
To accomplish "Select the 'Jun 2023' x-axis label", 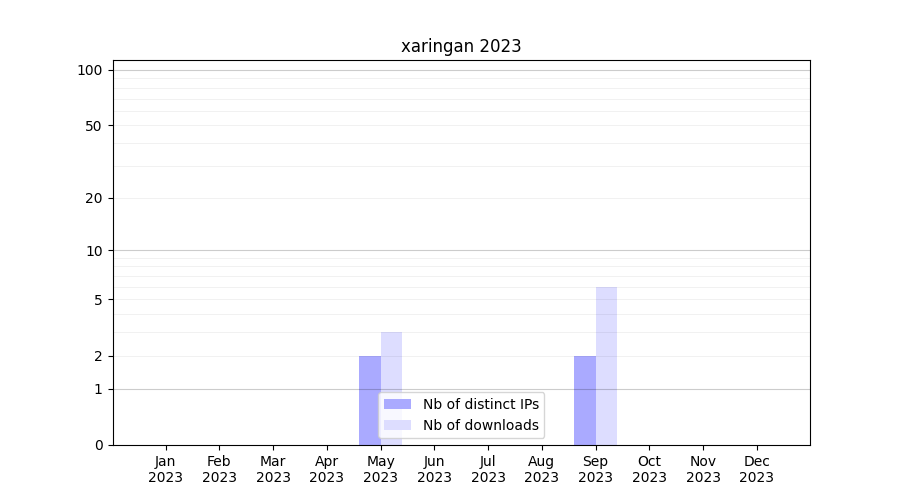I will 434,469.
